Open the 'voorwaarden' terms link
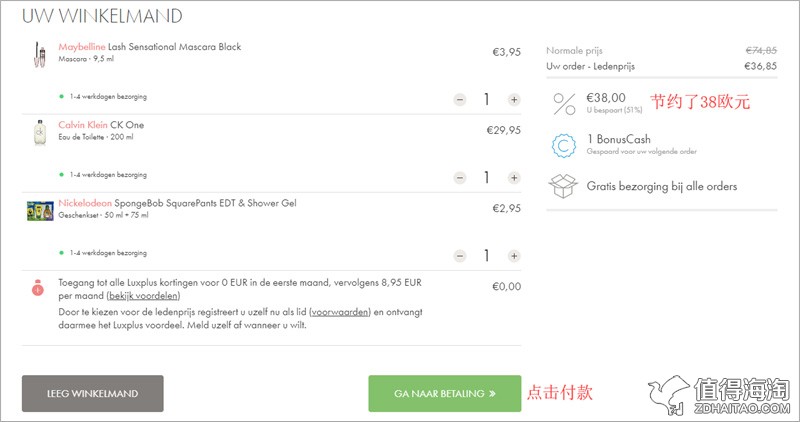 point(340,312)
